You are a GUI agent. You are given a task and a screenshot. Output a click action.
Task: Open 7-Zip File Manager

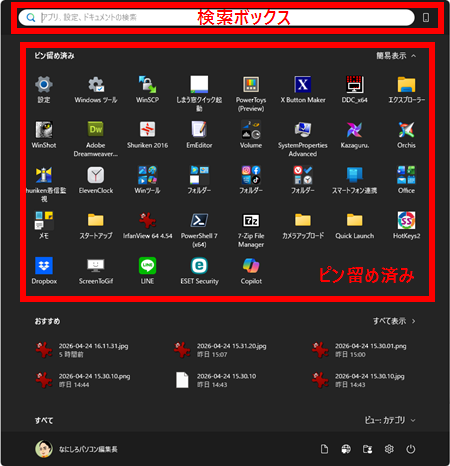coord(251,230)
